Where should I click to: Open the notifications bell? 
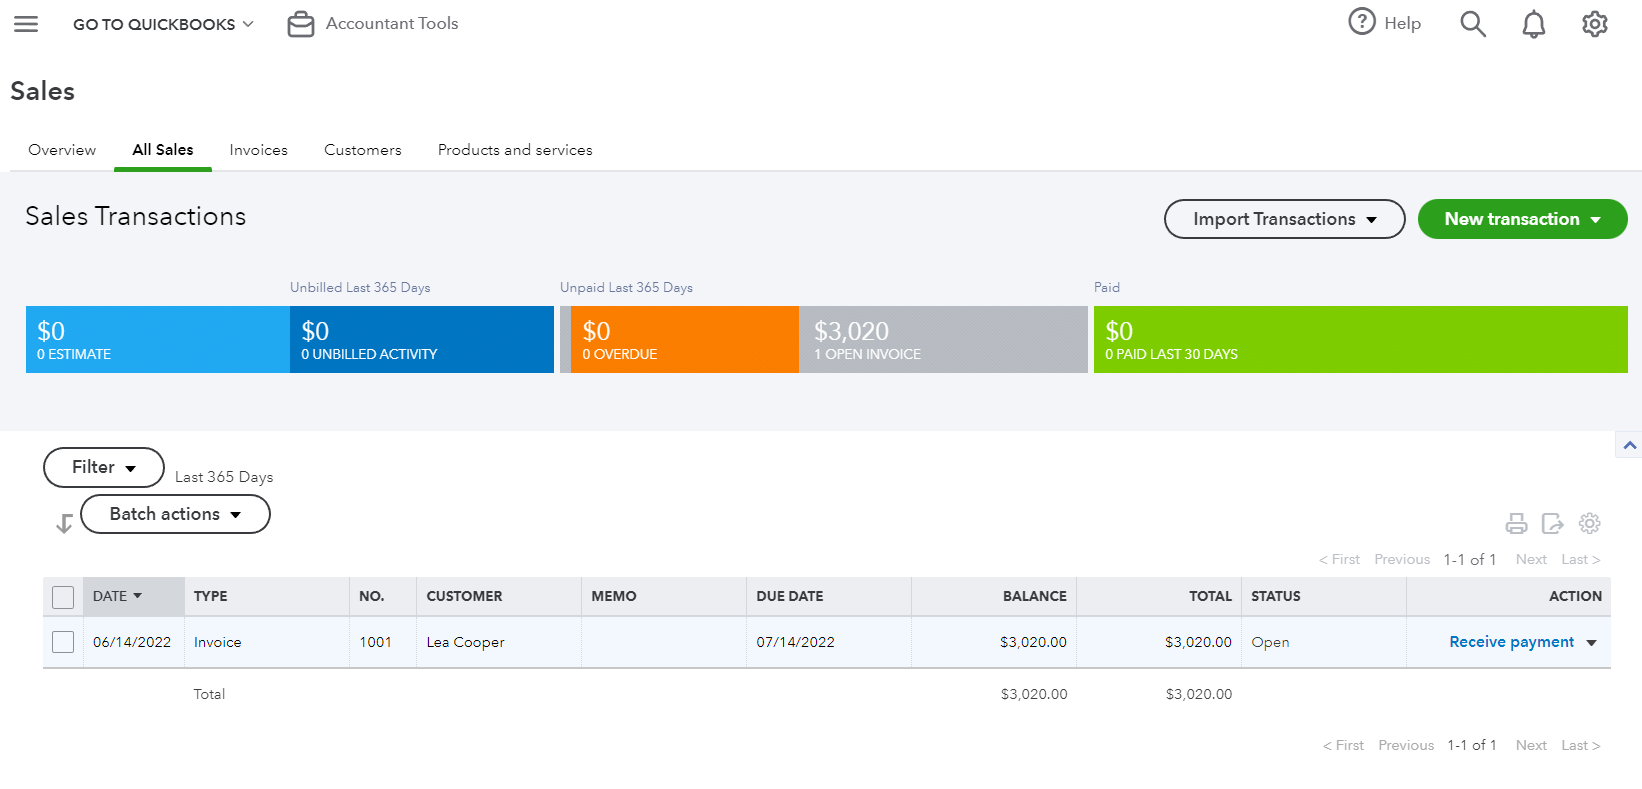1533,24
